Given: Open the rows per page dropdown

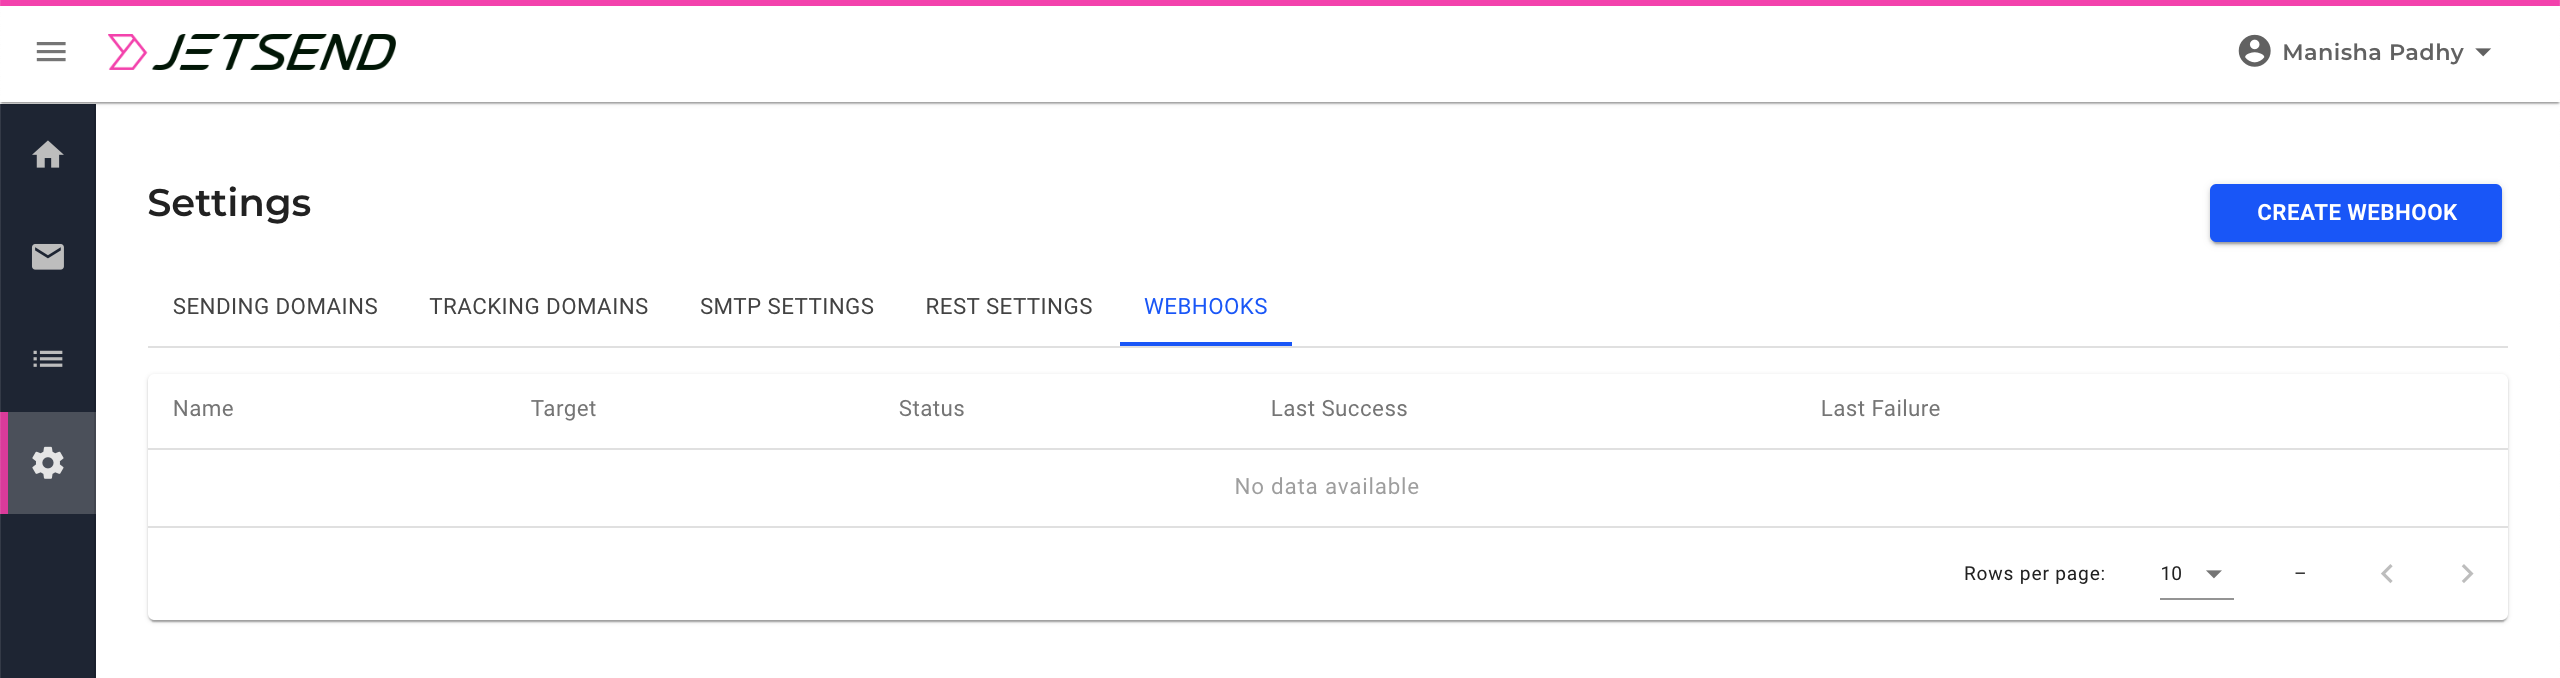Looking at the screenshot, I should pyautogui.click(x=2196, y=574).
